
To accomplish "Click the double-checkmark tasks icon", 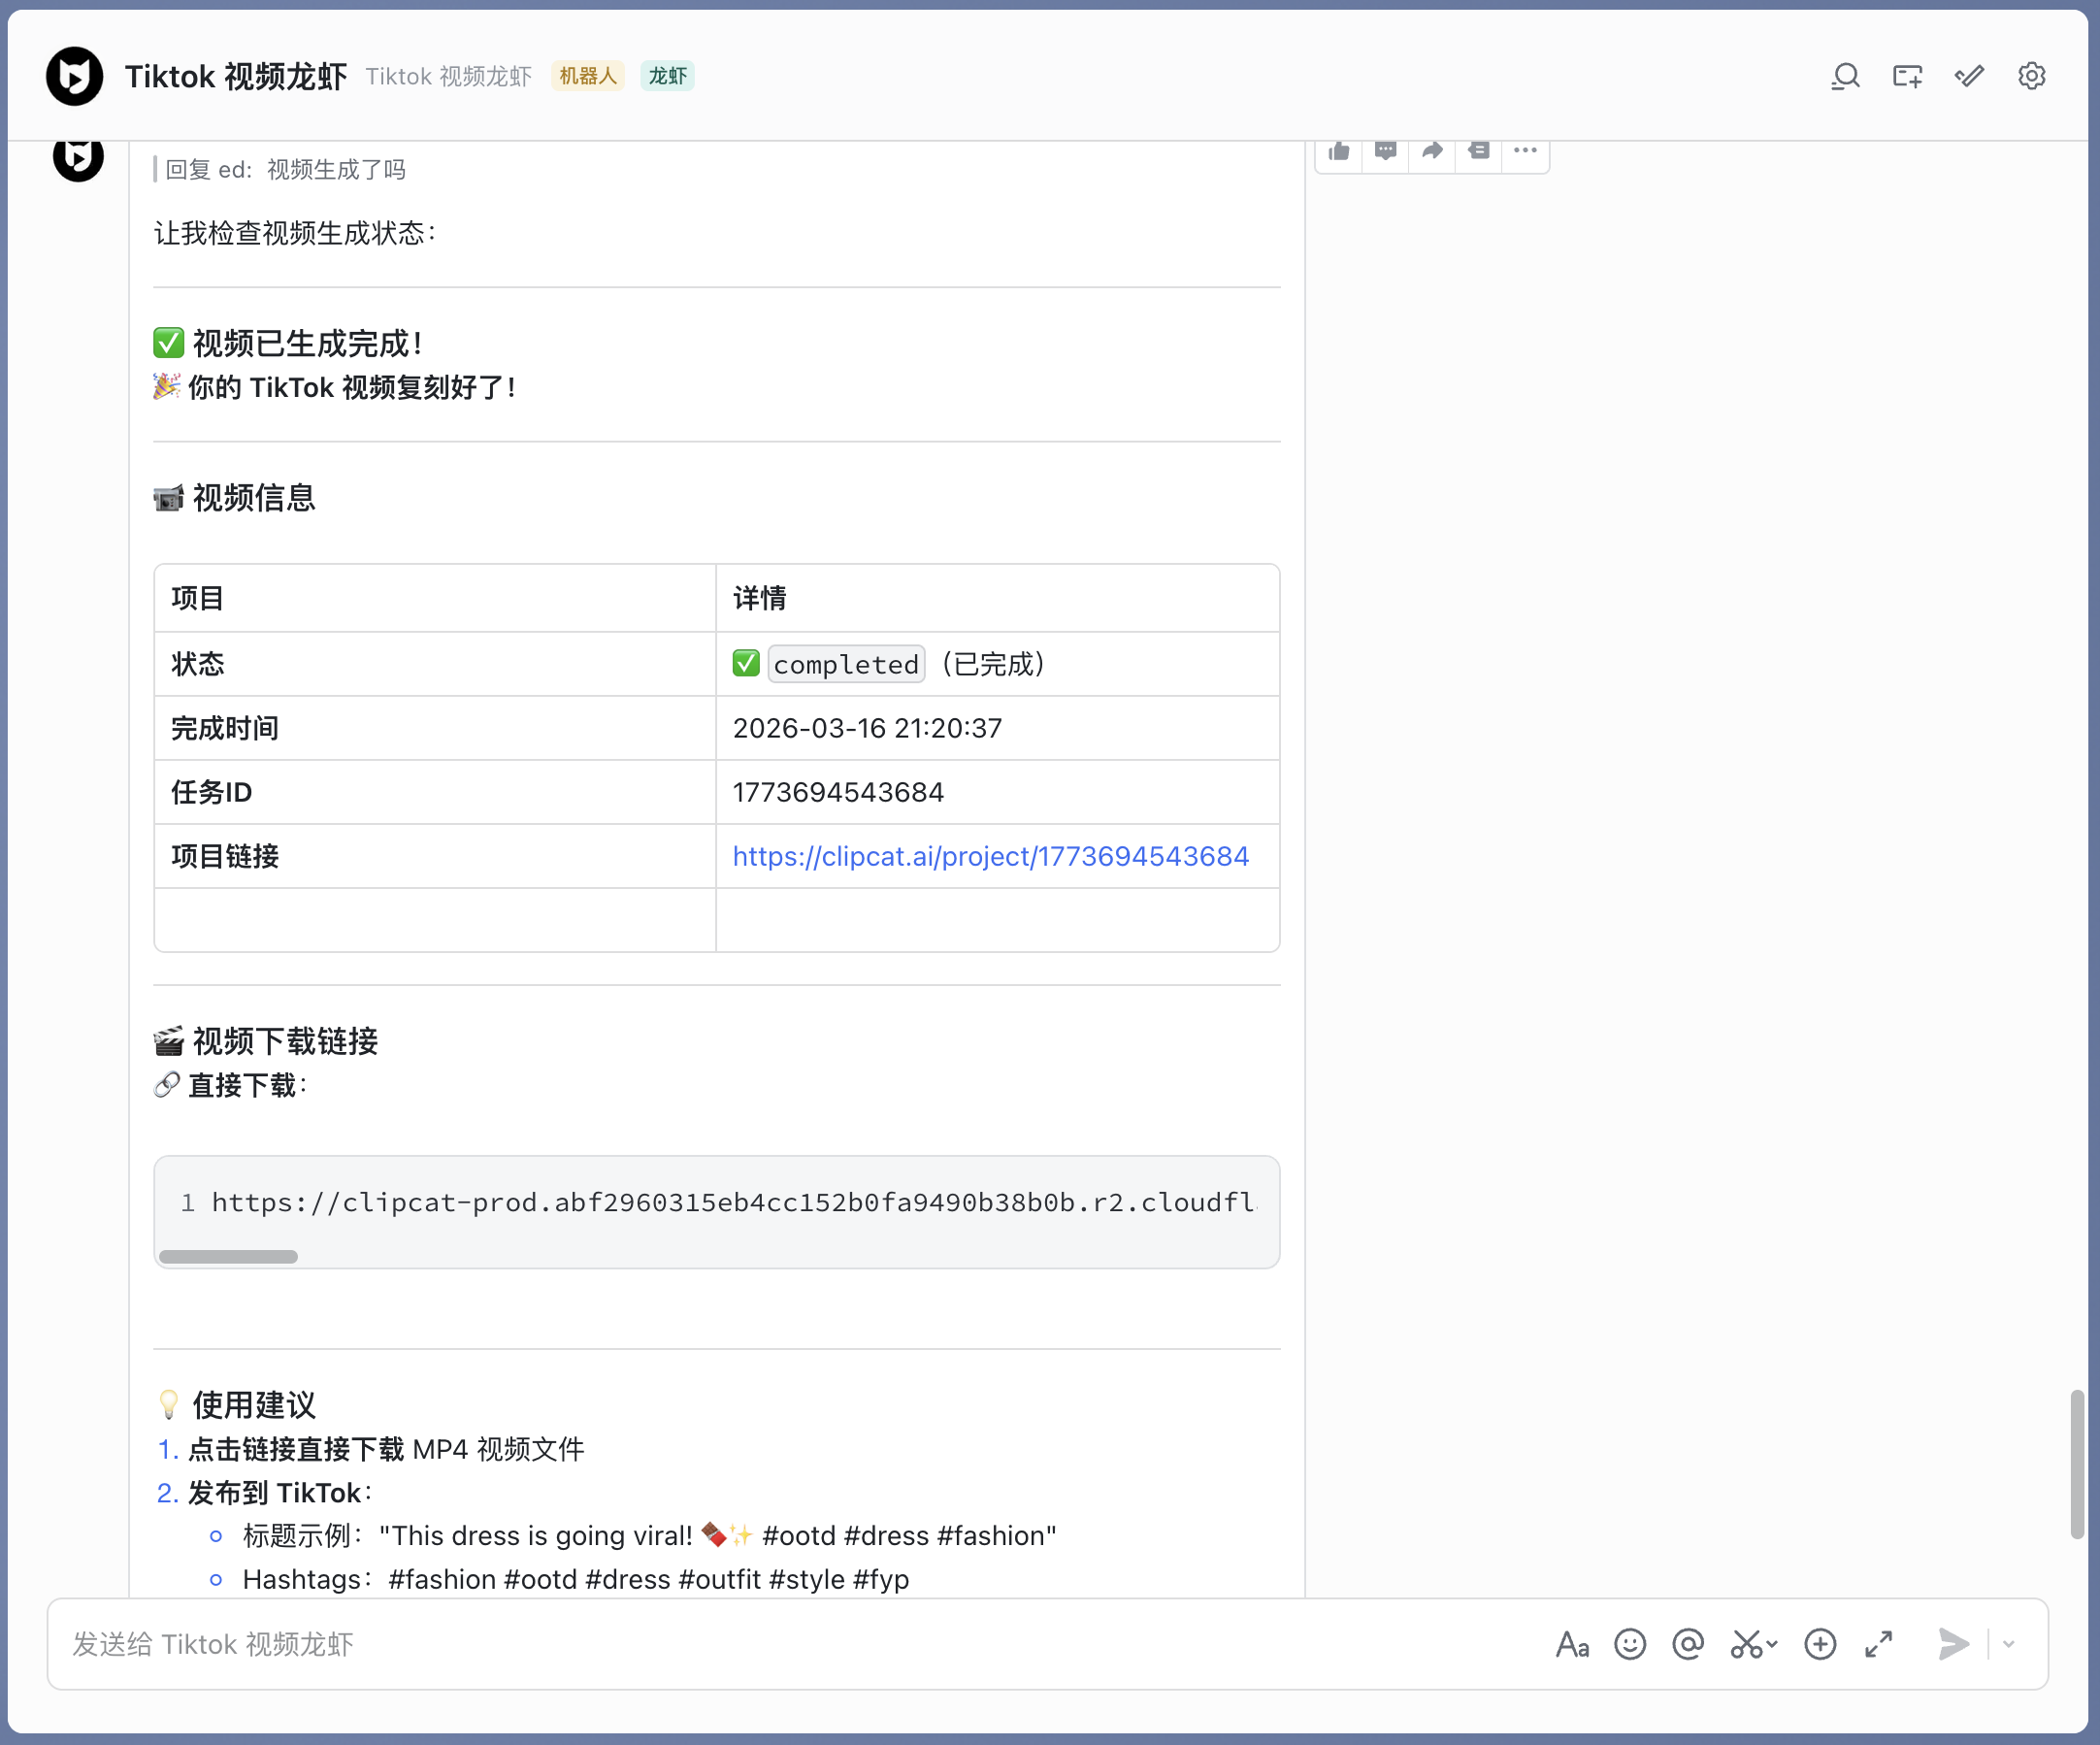I will [x=1969, y=76].
